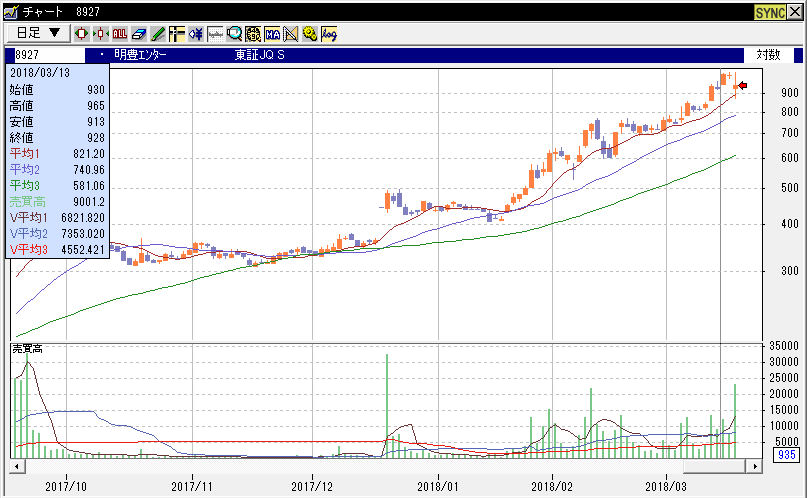The width and height of the screenshot is (807, 498).
Task: Open the 日足 timeframe dropdown
Action: [39, 33]
